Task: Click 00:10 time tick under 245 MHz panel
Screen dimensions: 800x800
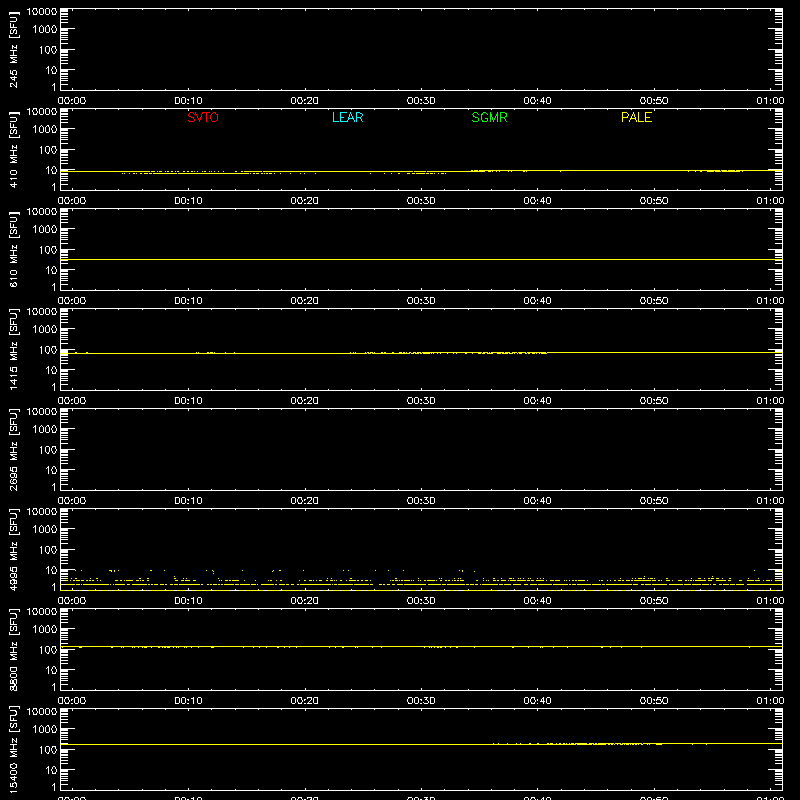Action: pos(188,101)
